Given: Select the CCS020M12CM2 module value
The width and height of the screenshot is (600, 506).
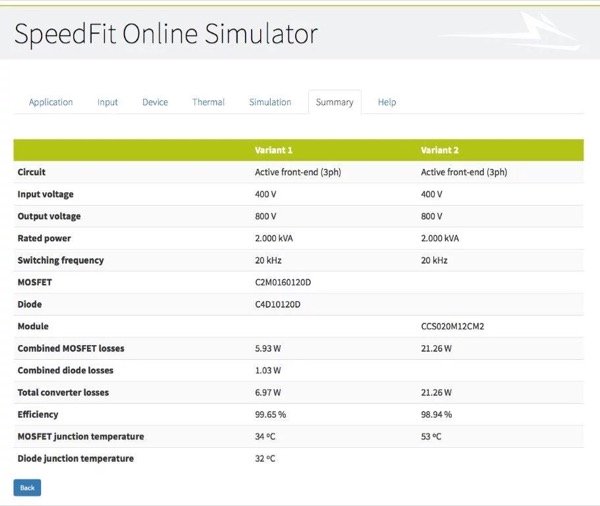Looking at the screenshot, I should pyautogui.click(x=452, y=326).
